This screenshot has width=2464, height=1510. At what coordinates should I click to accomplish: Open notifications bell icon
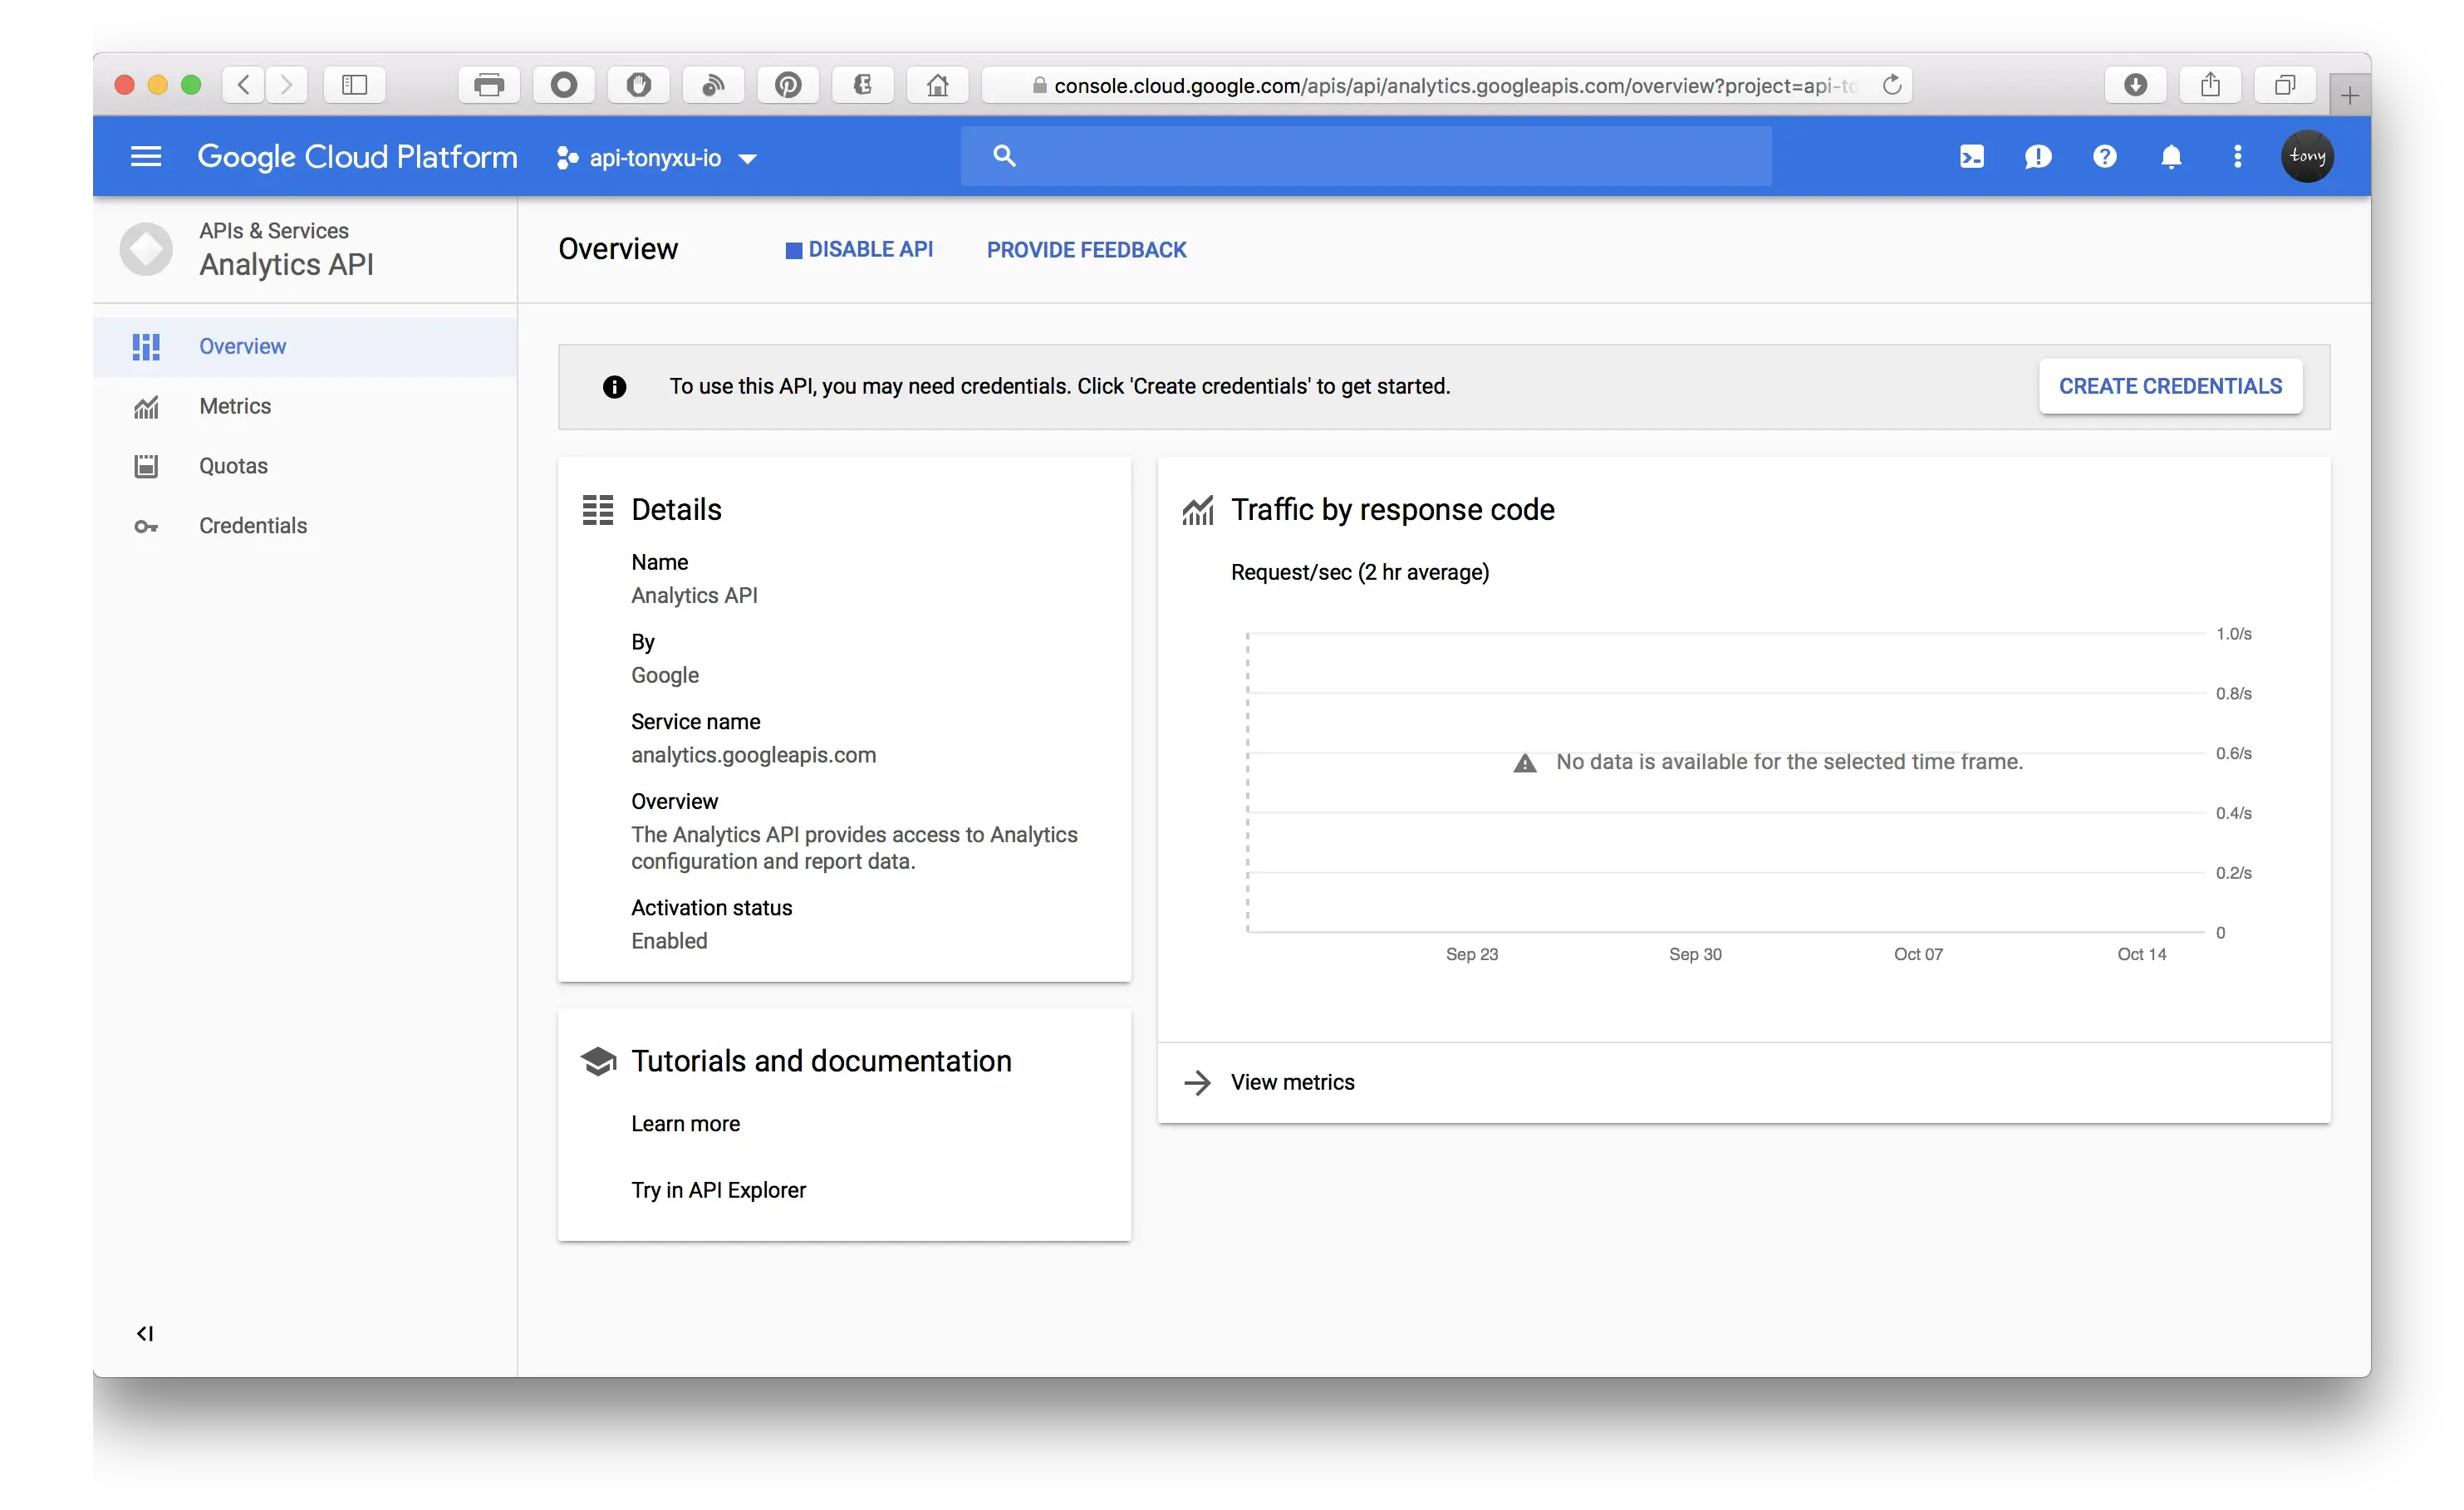pyautogui.click(x=2171, y=157)
